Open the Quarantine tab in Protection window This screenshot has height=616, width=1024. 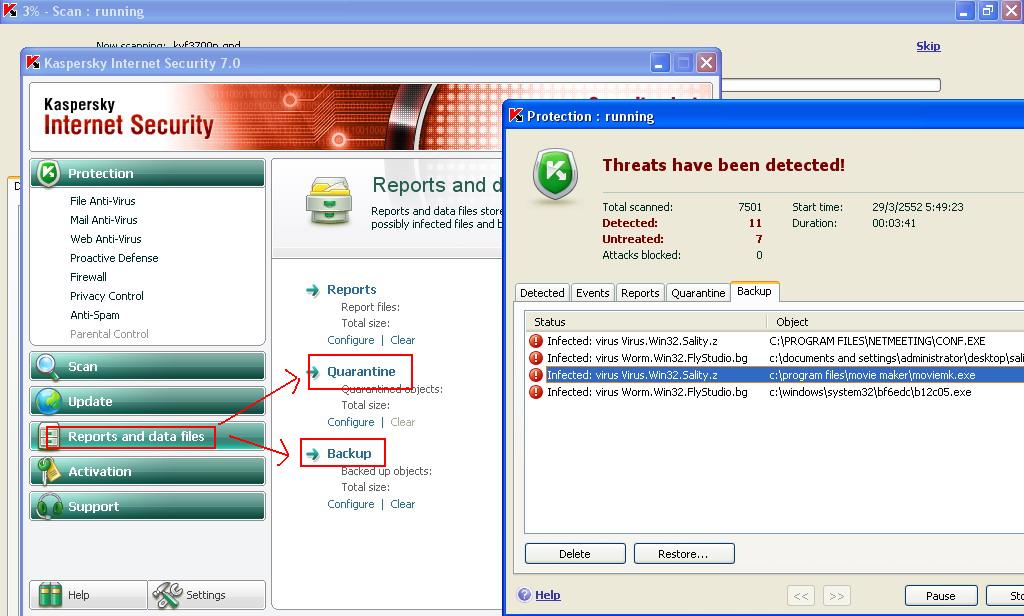point(698,293)
